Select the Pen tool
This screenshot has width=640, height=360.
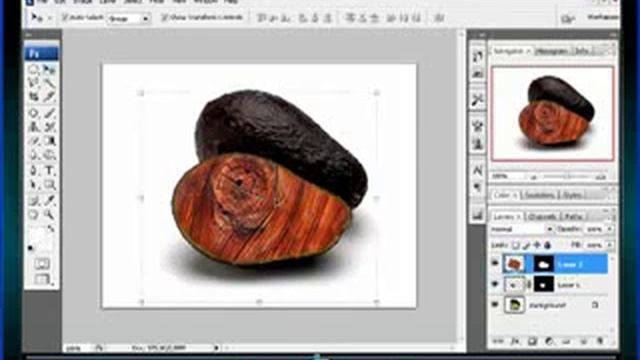[34, 171]
